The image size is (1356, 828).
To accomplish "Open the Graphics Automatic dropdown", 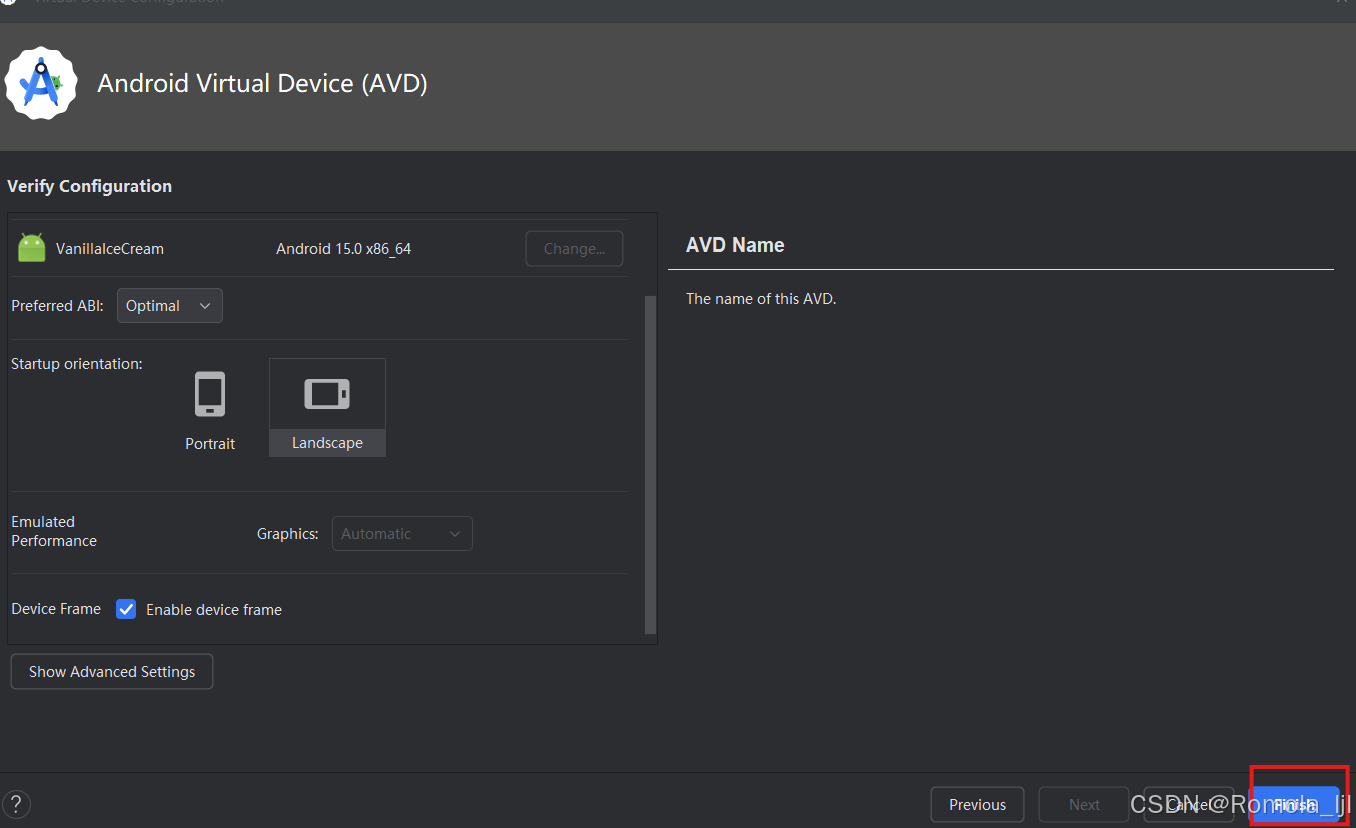I will click(402, 534).
